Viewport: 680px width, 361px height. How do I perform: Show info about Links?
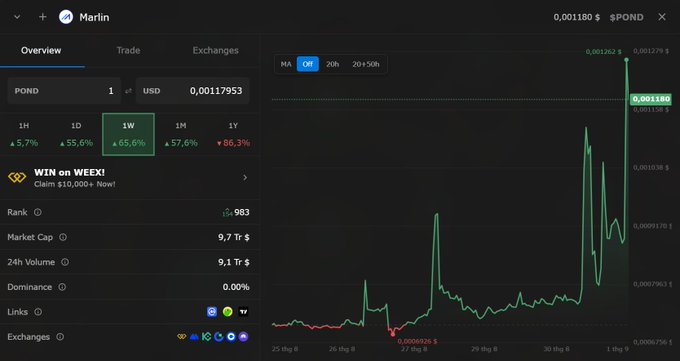pos(38,312)
